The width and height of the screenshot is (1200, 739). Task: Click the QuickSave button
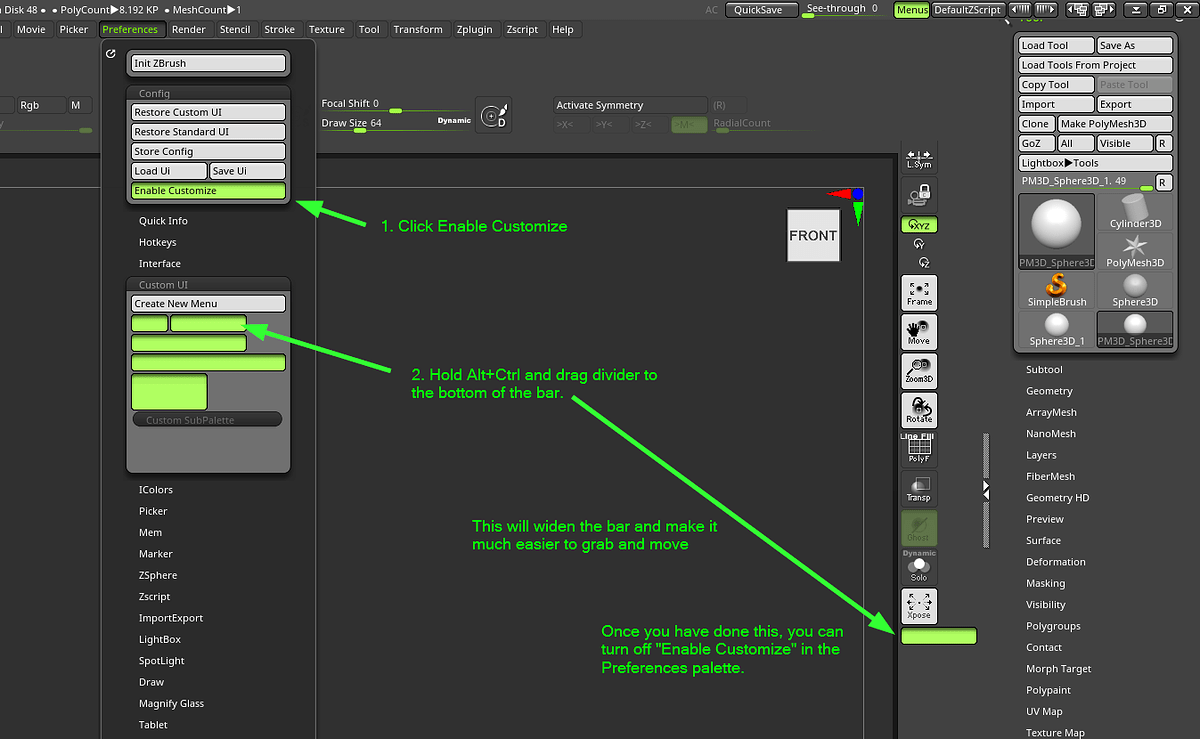tap(762, 10)
